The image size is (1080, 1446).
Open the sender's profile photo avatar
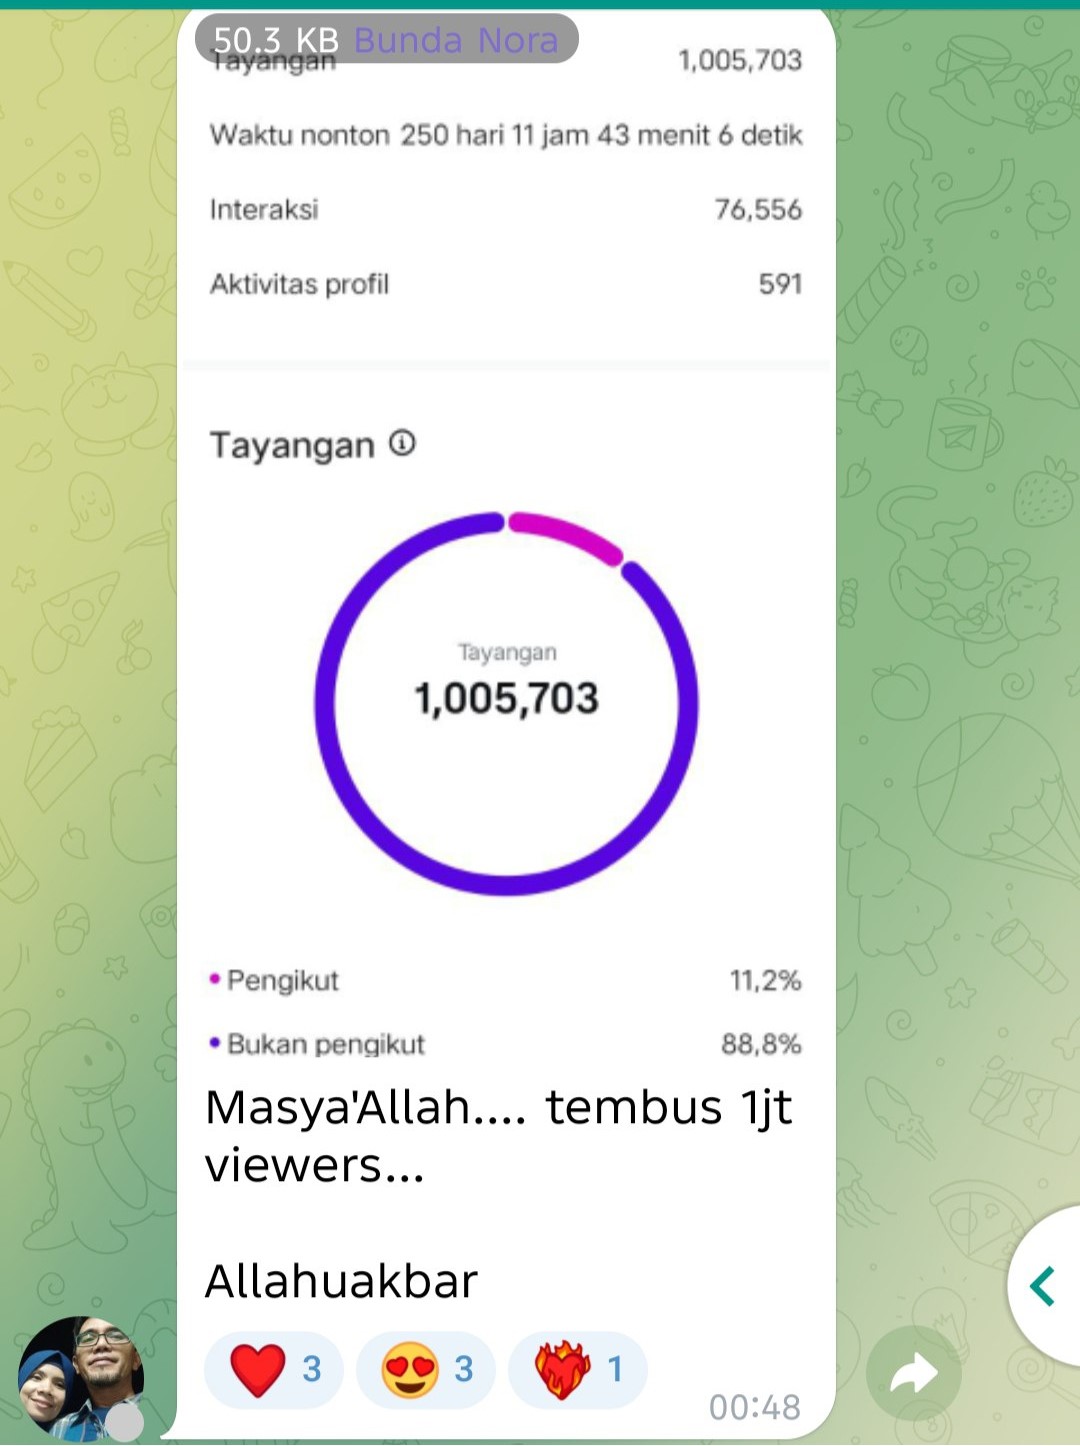[81, 1378]
